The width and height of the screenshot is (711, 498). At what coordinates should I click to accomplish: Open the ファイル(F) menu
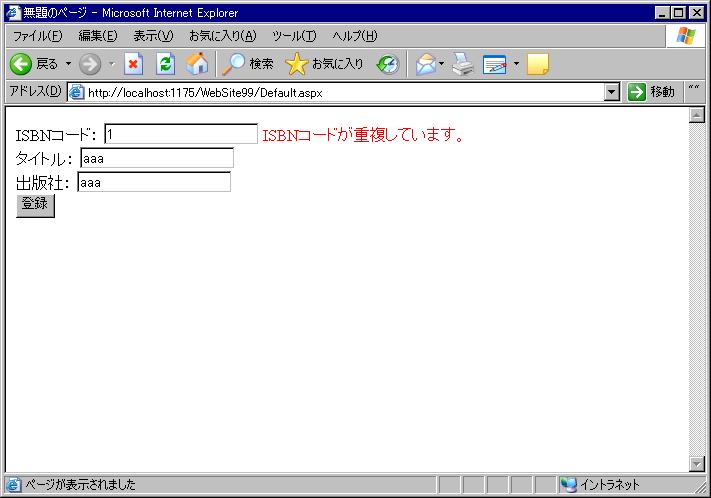[x=37, y=36]
